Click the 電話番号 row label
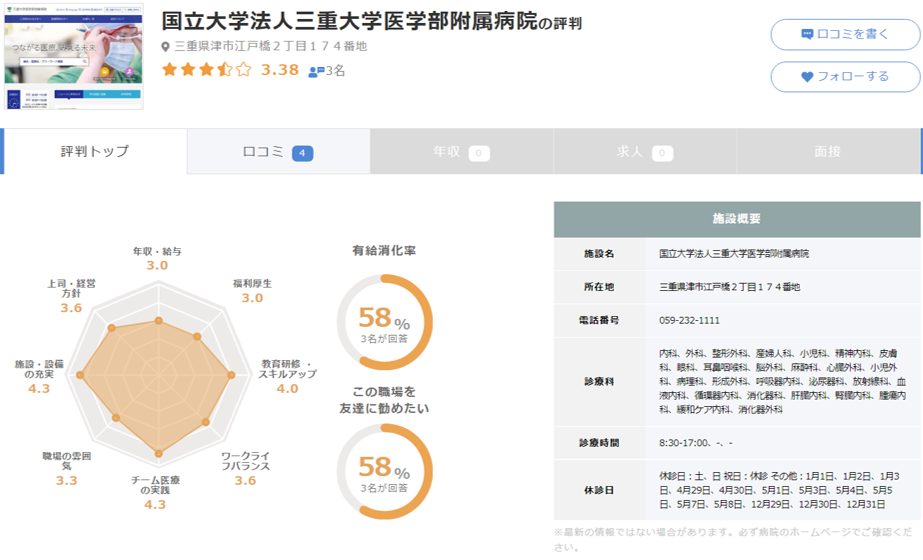This screenshot has height=560, width=923. [x=599, y=320]
